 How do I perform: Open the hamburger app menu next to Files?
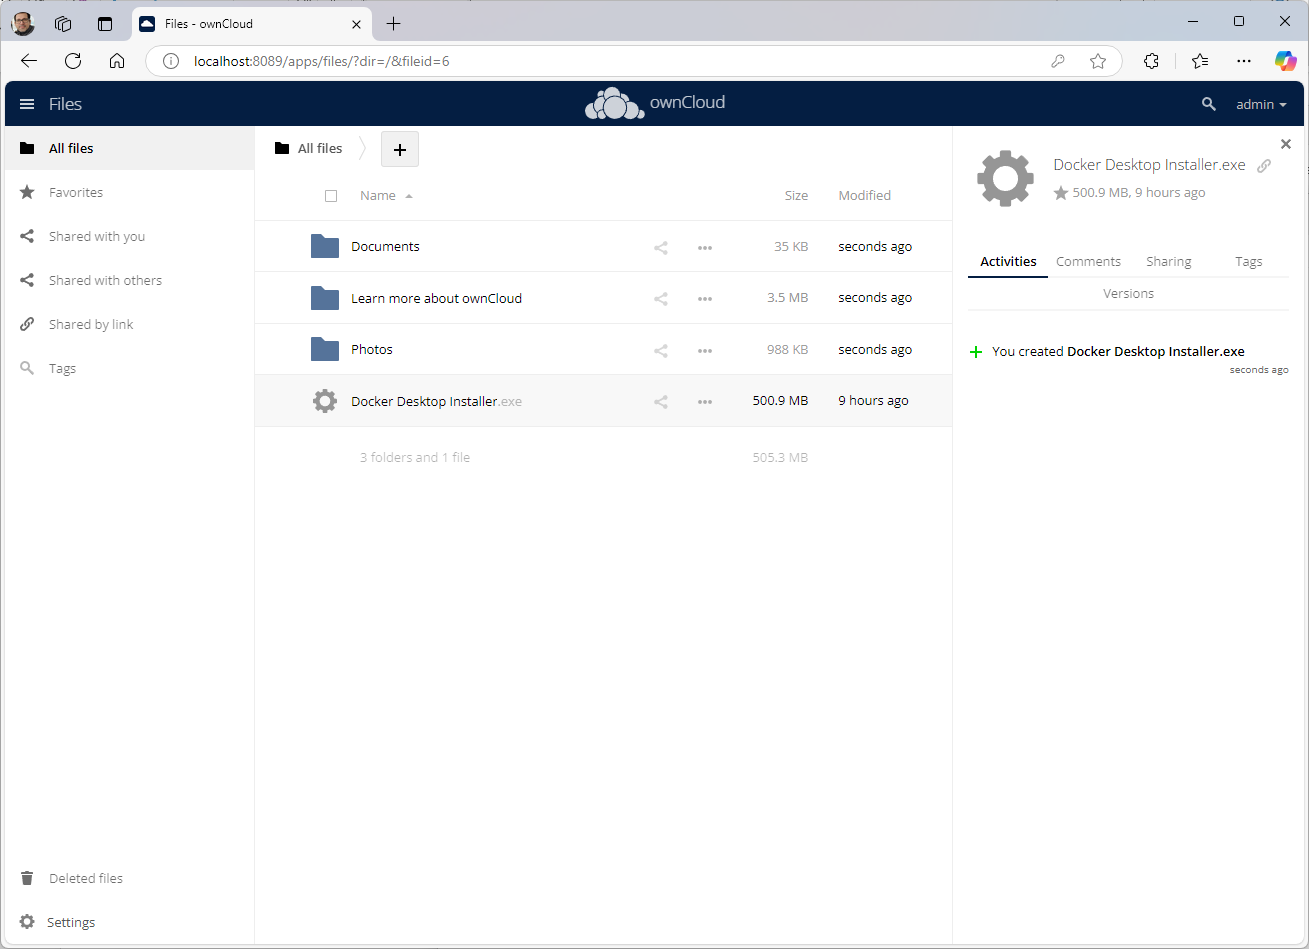point(27,104)
